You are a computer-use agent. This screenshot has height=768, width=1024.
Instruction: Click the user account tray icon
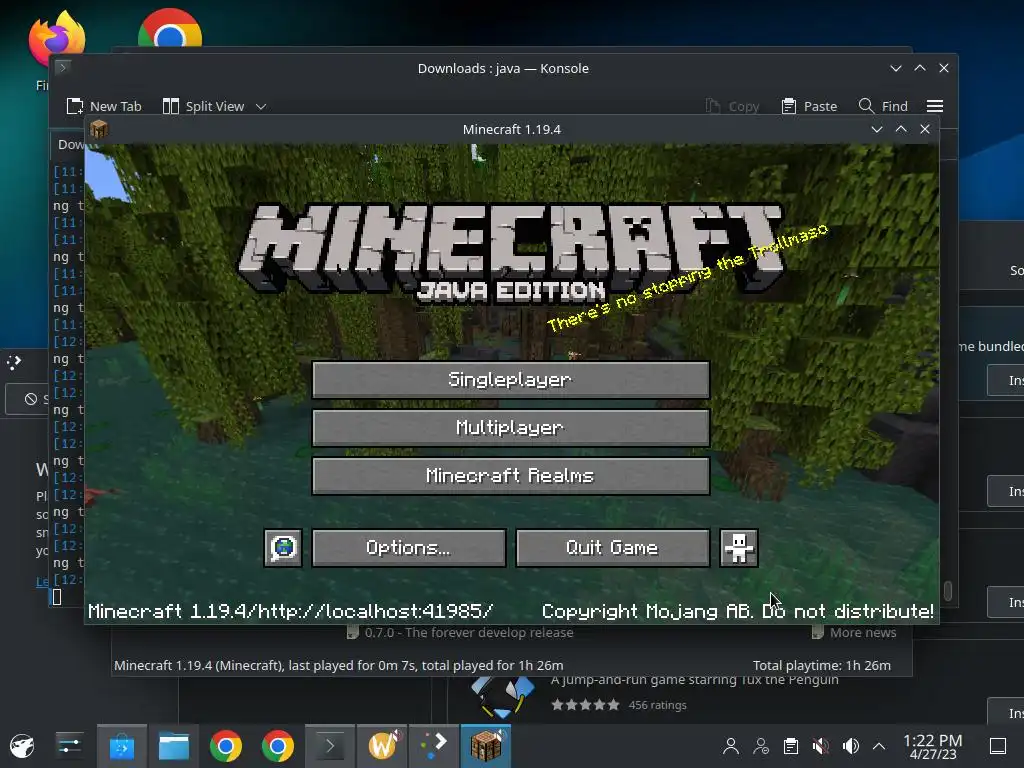731,746
